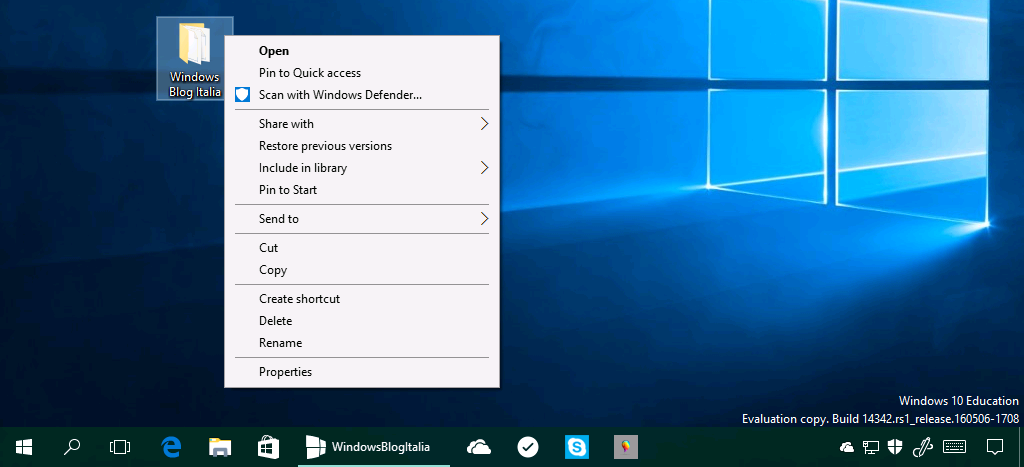
Task: Choose Delete from context menu
Action: (362, 321)
